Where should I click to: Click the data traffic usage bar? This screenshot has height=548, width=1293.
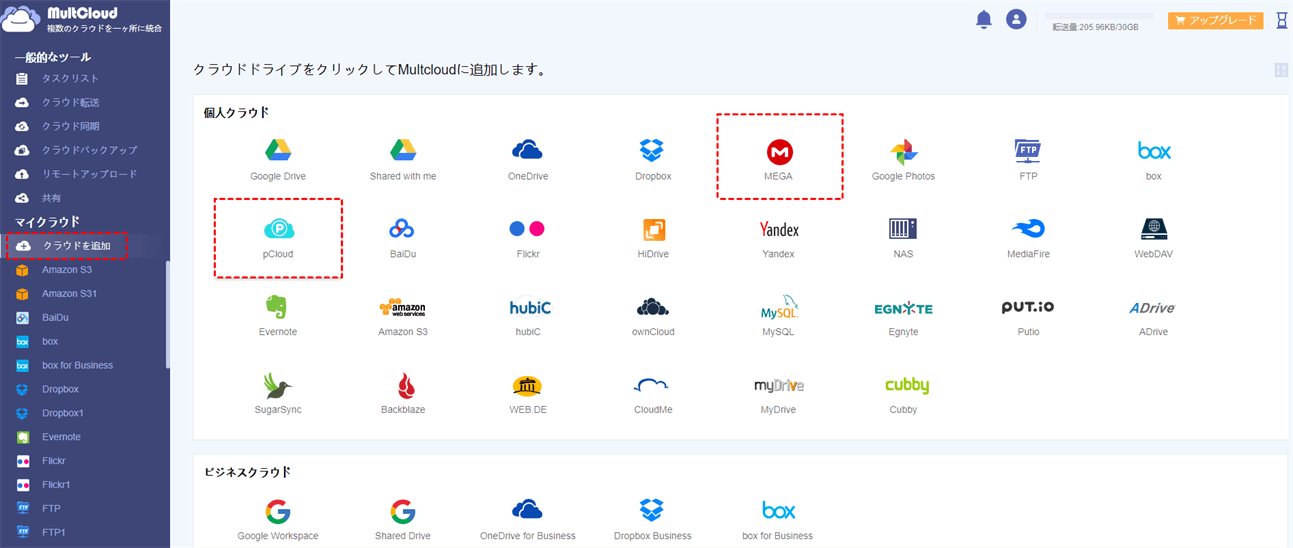pyautogui.click(x=1099, y=17)
